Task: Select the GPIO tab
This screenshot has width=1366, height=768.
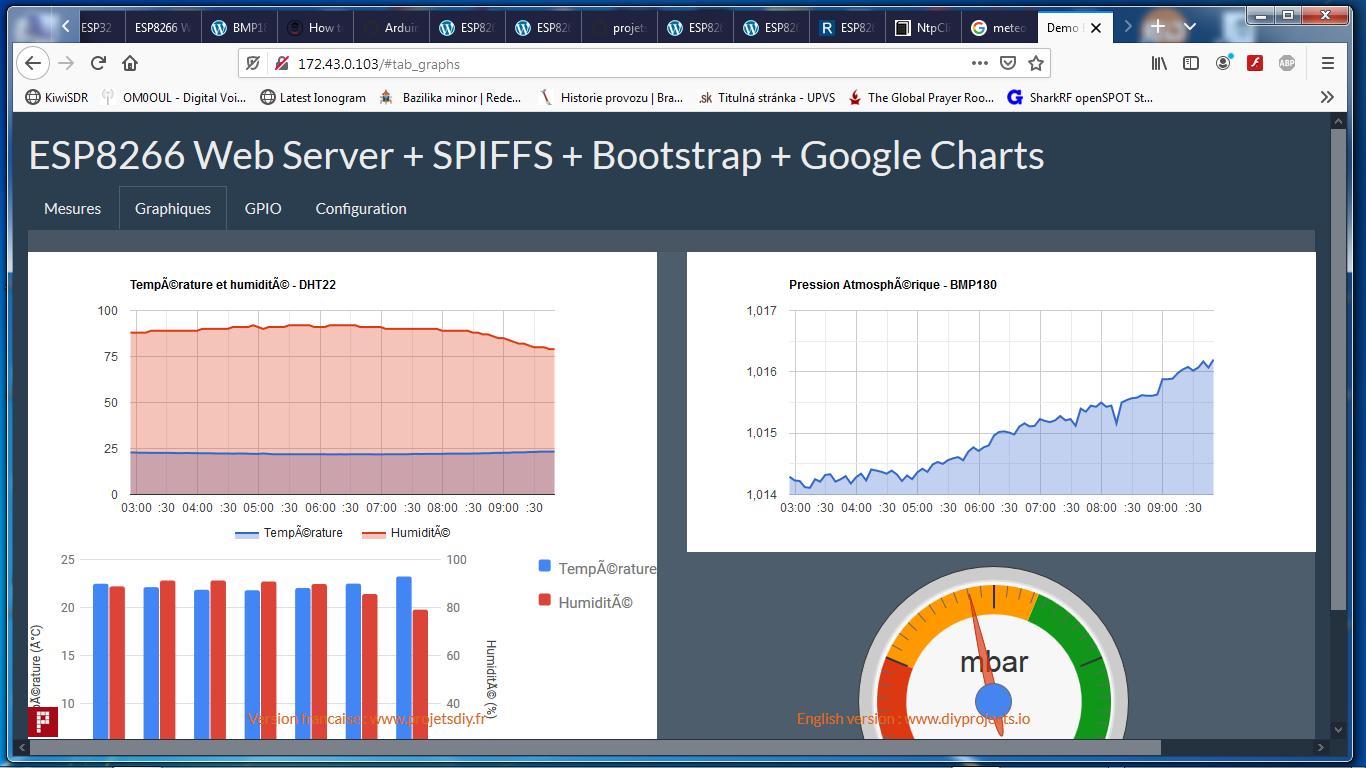Action: pos(263,208)
